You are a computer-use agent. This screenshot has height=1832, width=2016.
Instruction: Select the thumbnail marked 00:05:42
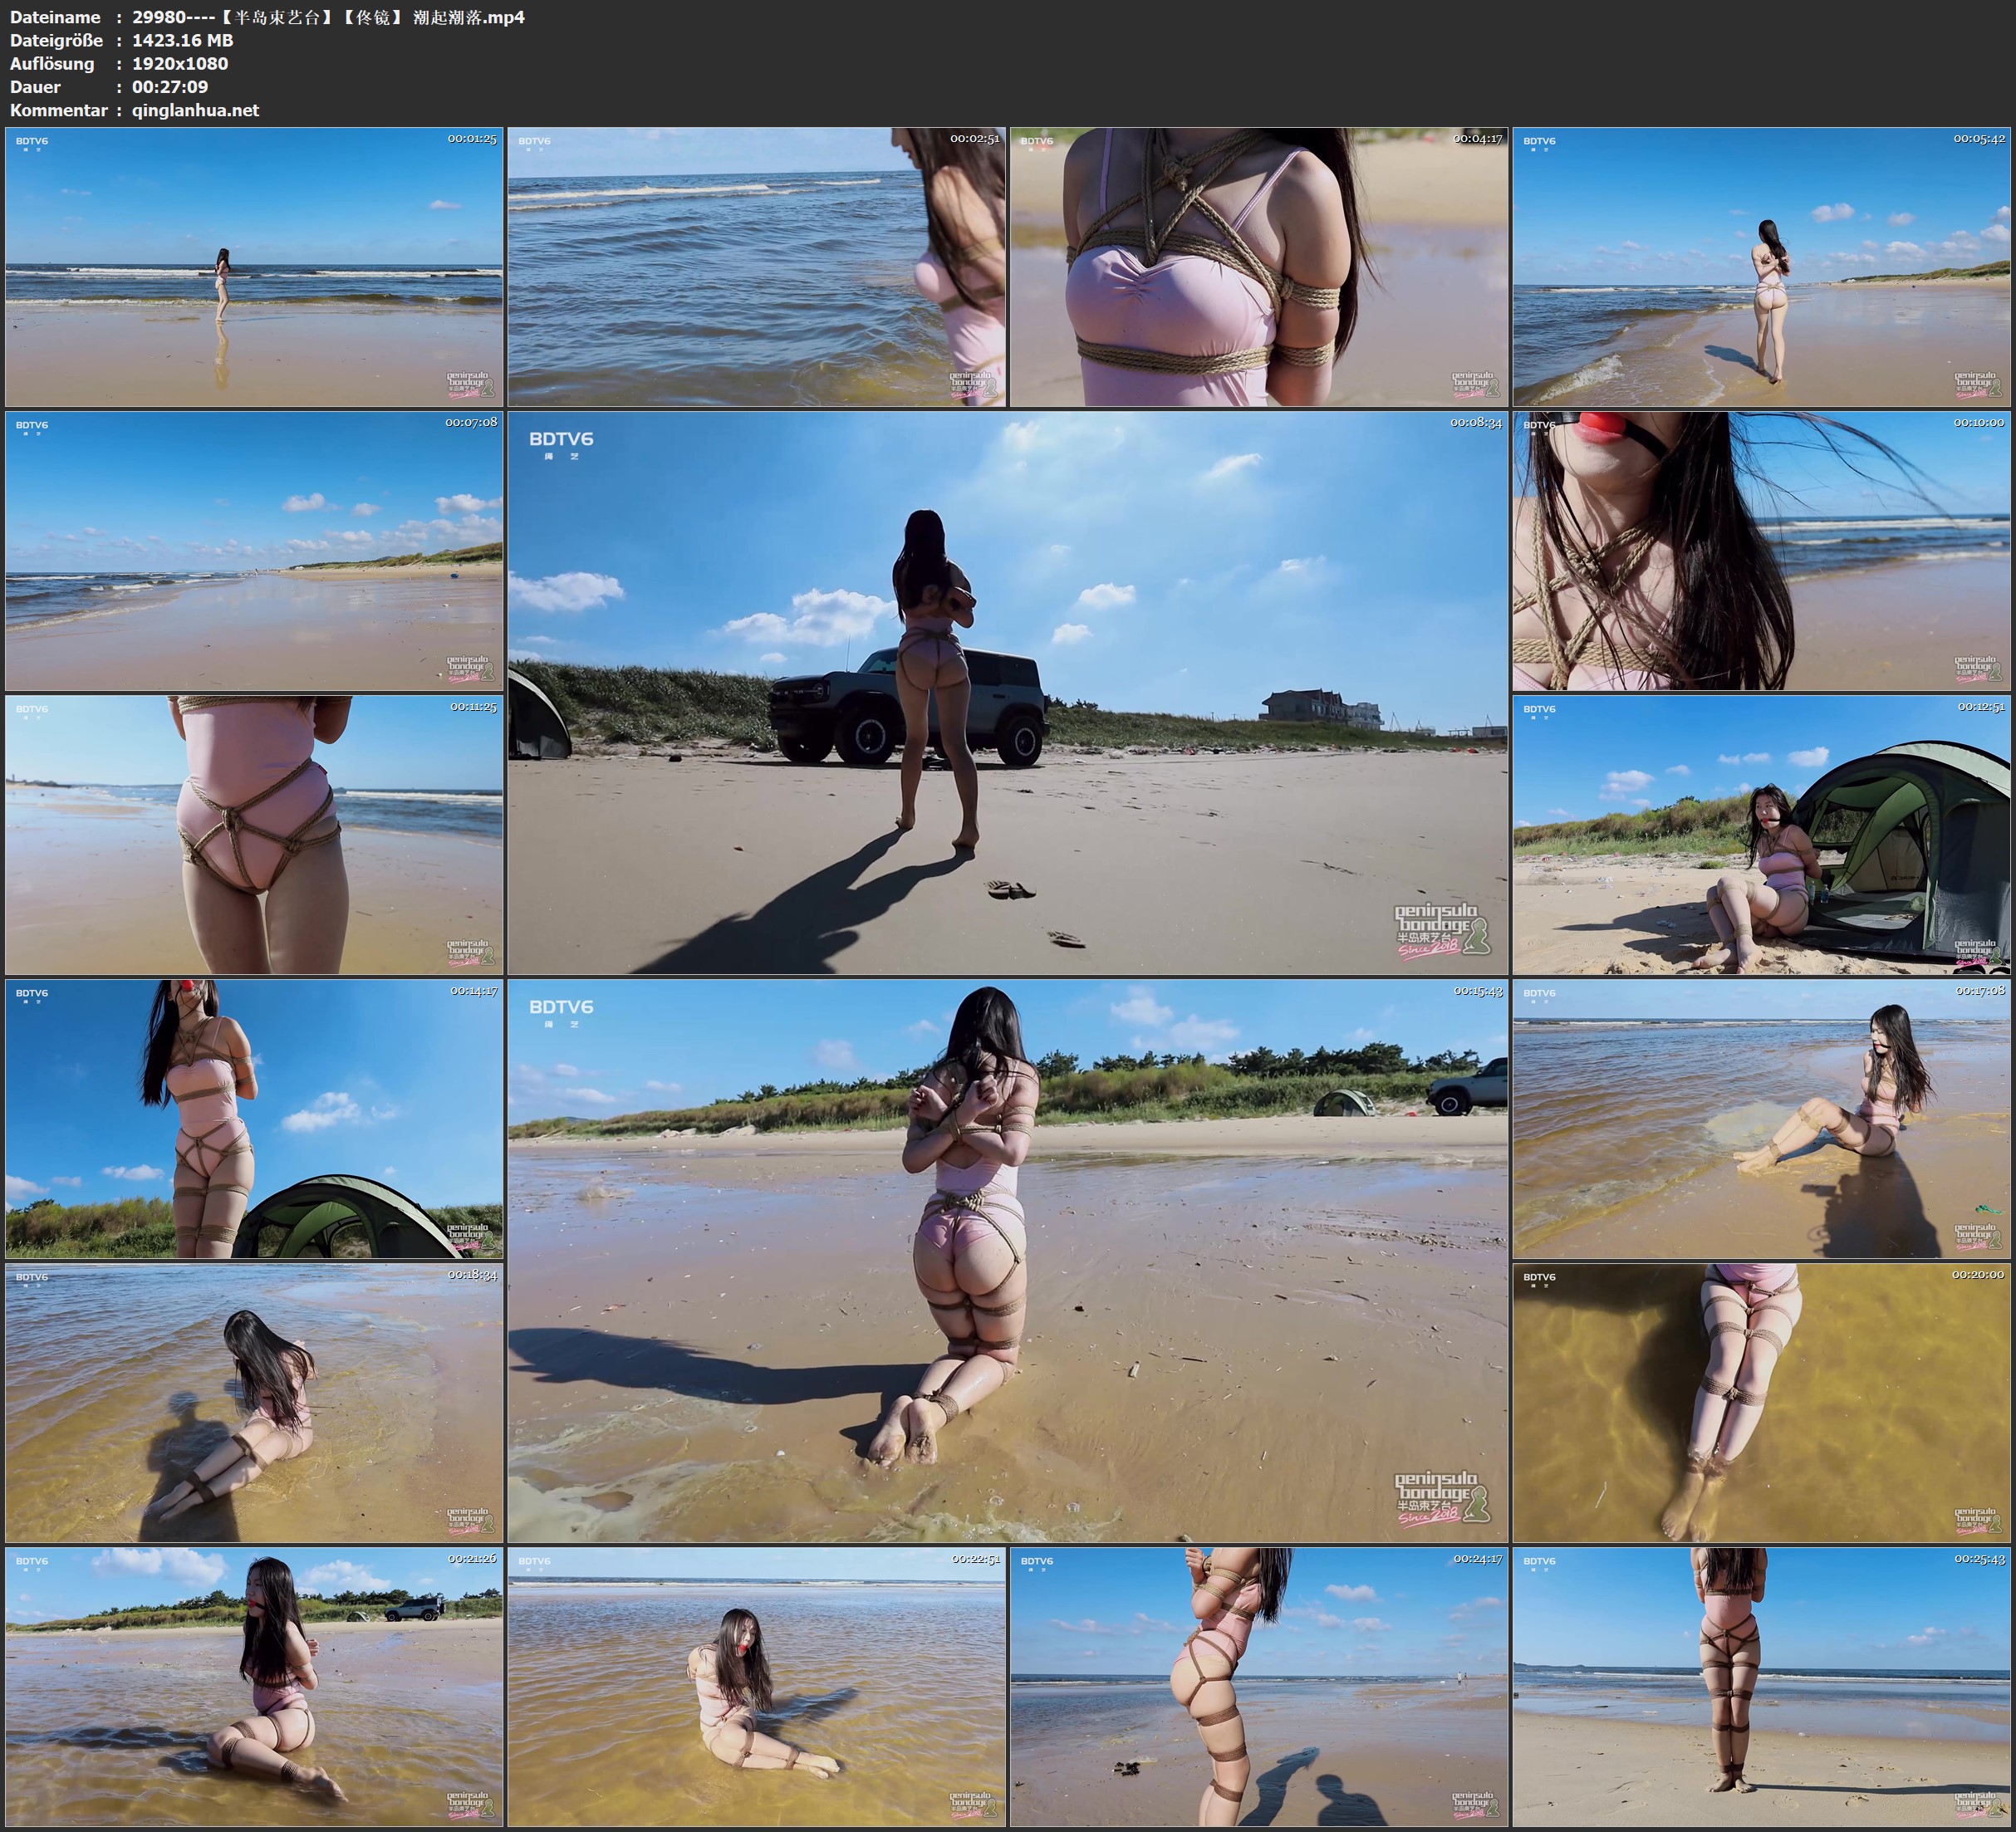pos(1761,266)
